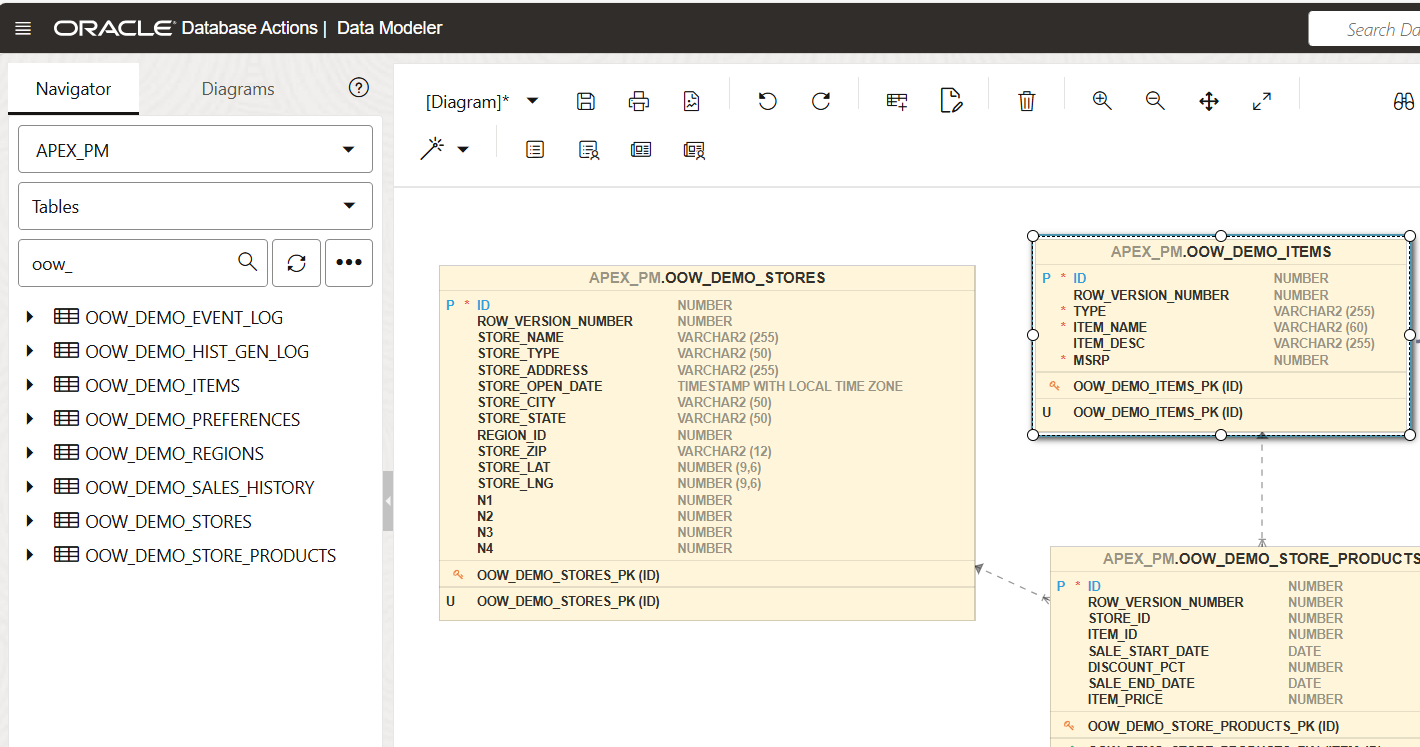Redo the last action
This screenshot has width=1420, height=747.
pos(821,101)
